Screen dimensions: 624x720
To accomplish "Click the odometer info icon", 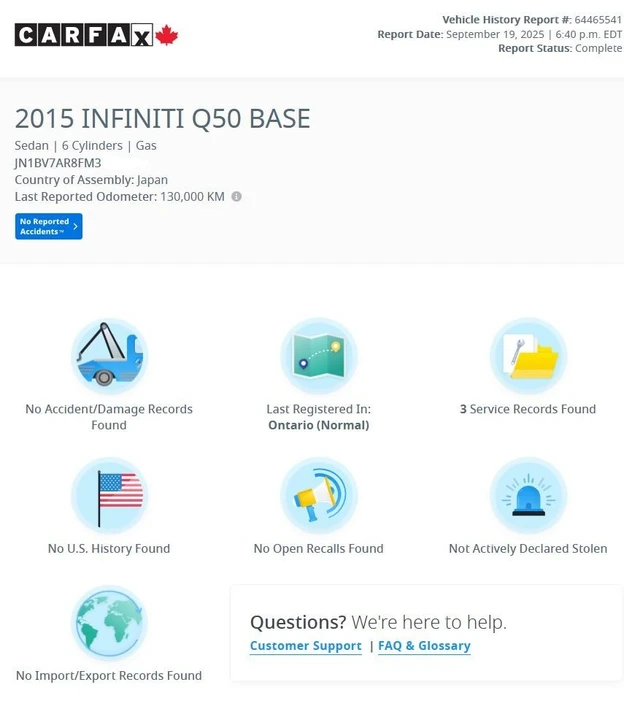I will pos(236,197).
